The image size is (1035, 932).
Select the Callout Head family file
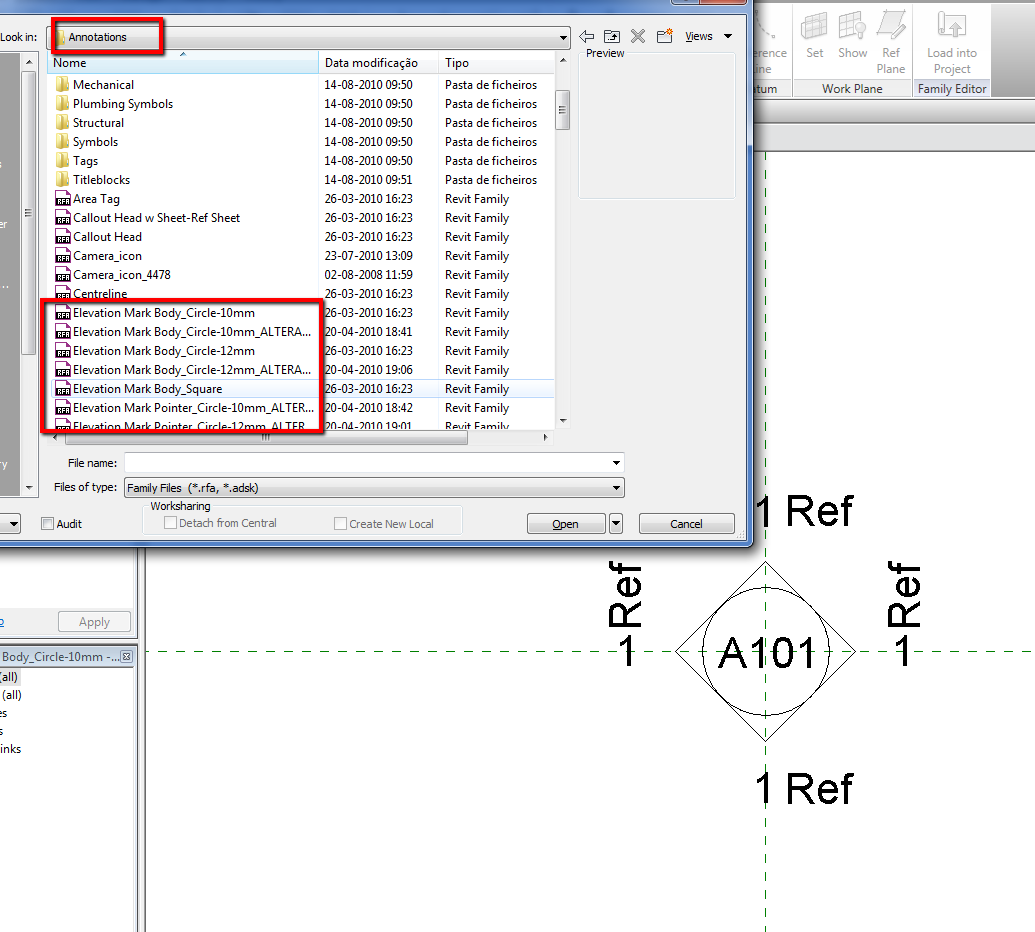click(x=107, y=237)
